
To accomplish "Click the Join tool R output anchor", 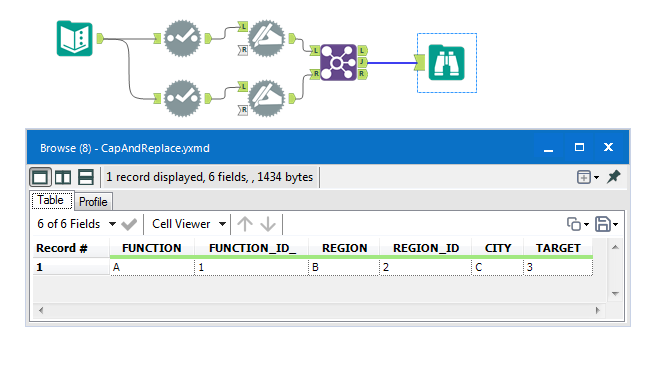I will (x=363, y=74).
